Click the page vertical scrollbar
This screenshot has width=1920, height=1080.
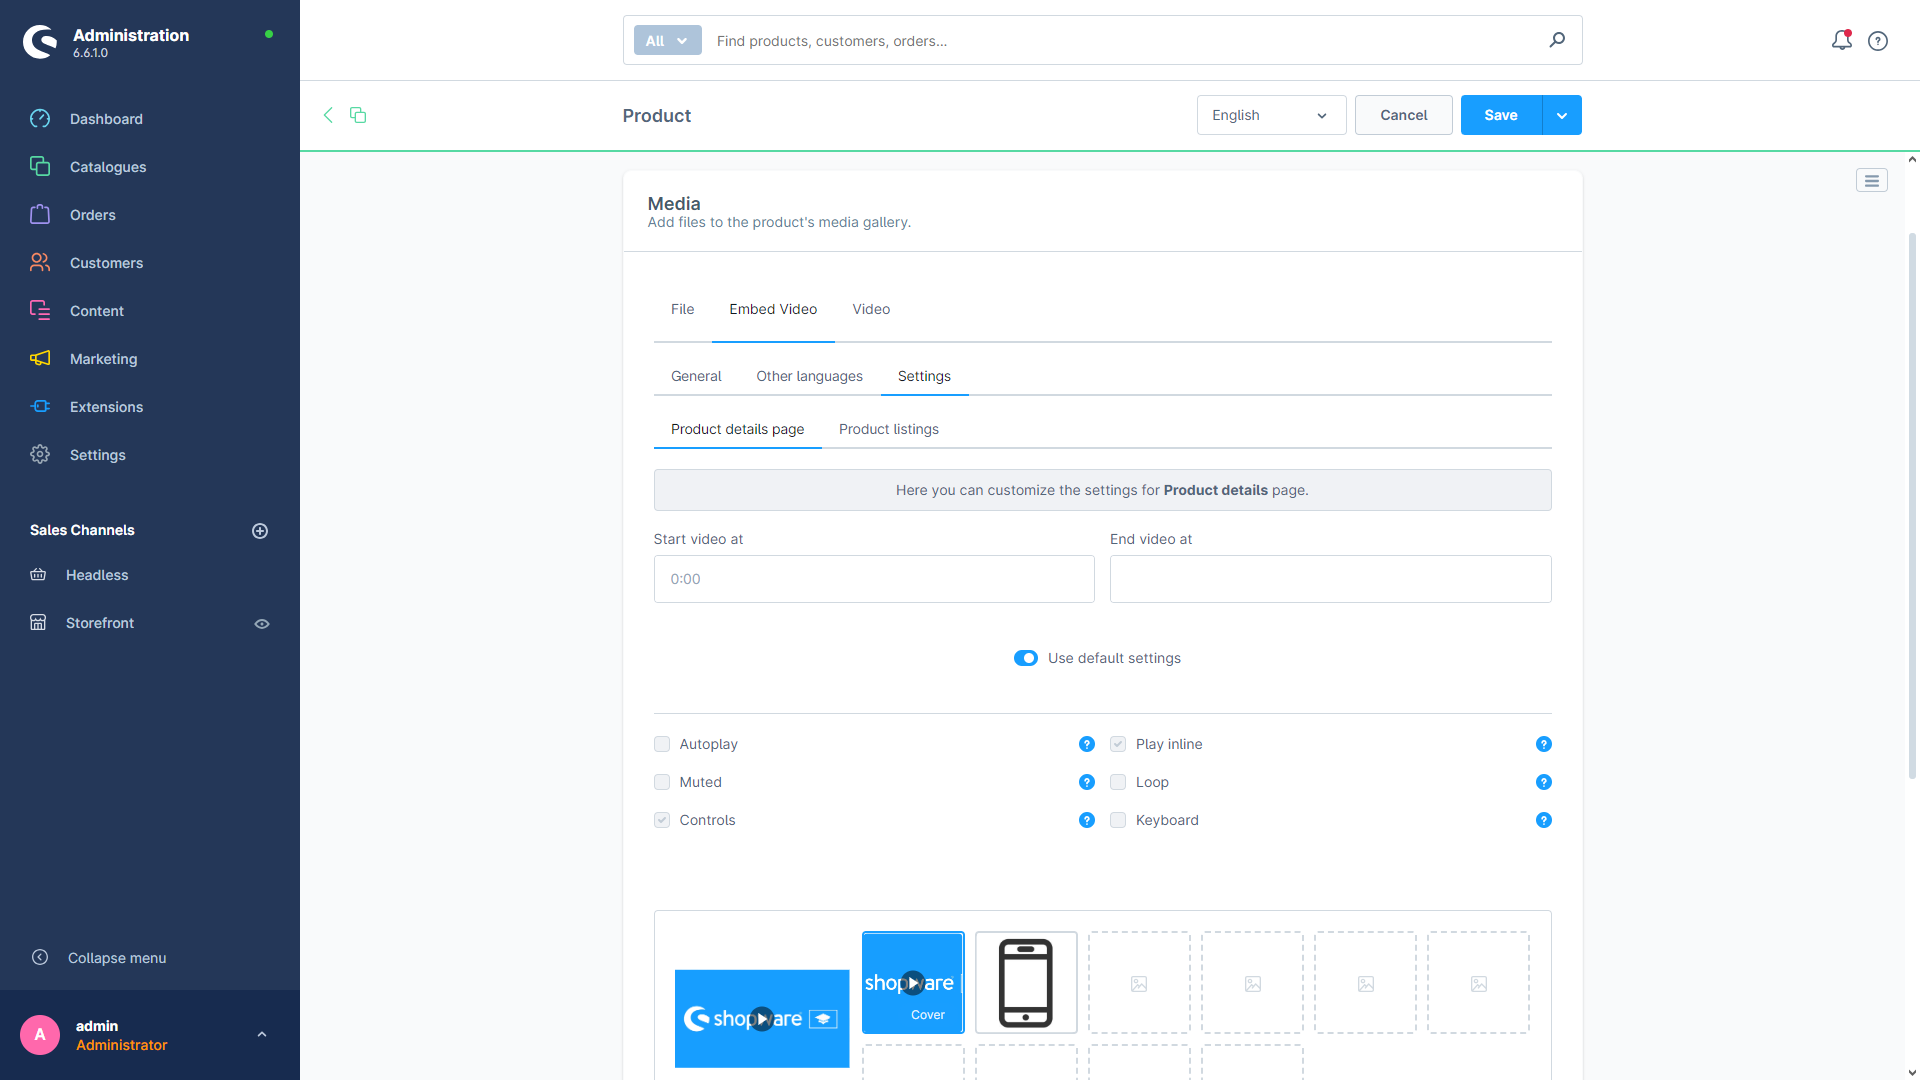point(1912,505)
